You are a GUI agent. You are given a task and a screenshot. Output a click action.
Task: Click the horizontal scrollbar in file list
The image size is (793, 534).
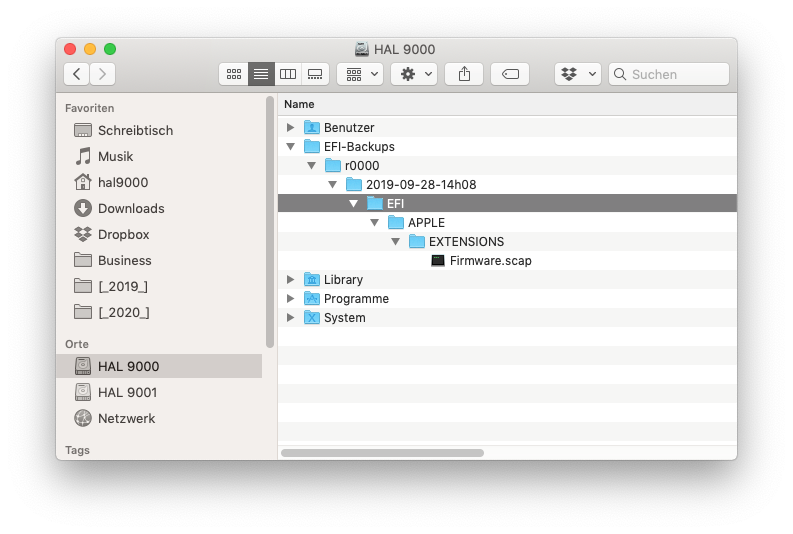coord(382,453)
